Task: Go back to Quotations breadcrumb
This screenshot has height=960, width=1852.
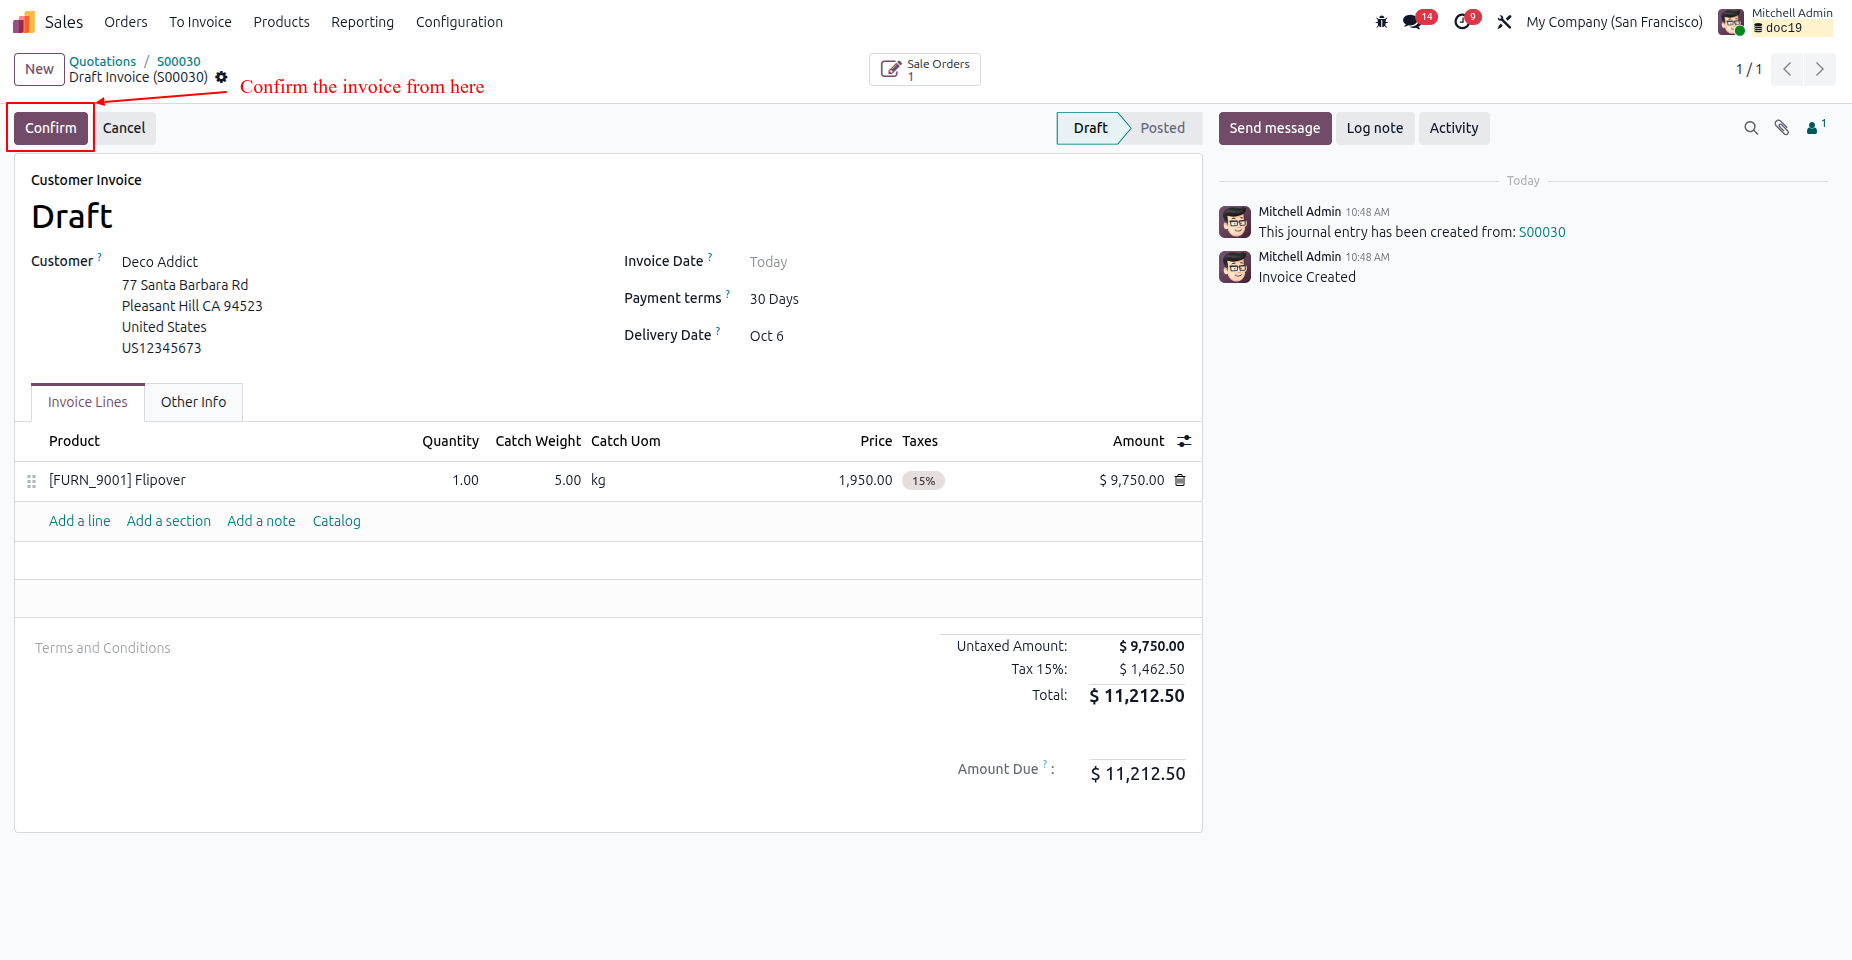Action: [102, 61]
